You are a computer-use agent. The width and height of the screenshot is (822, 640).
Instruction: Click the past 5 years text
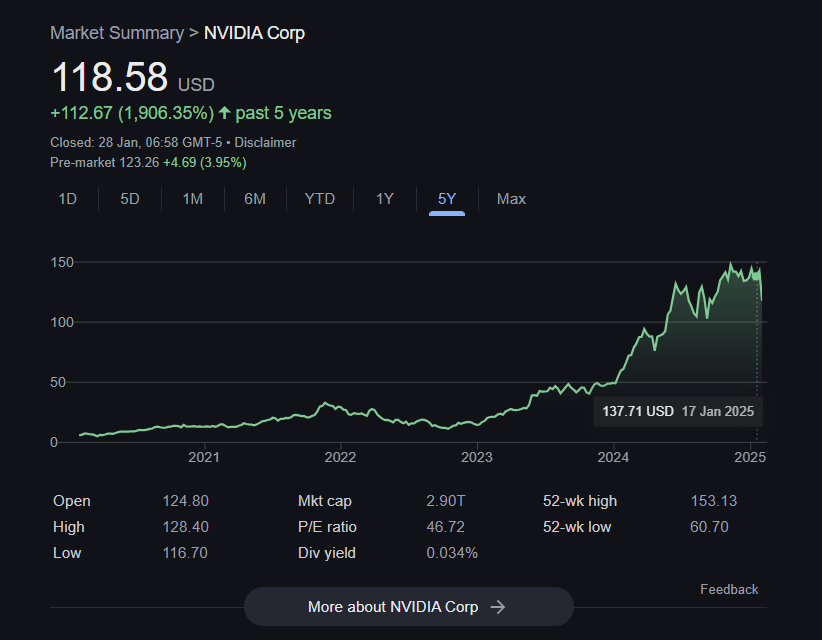[x=284, y=113]
